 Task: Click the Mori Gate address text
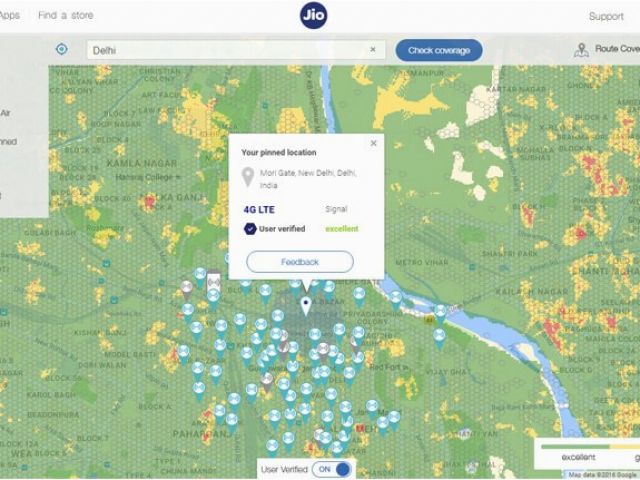(308, 179)
